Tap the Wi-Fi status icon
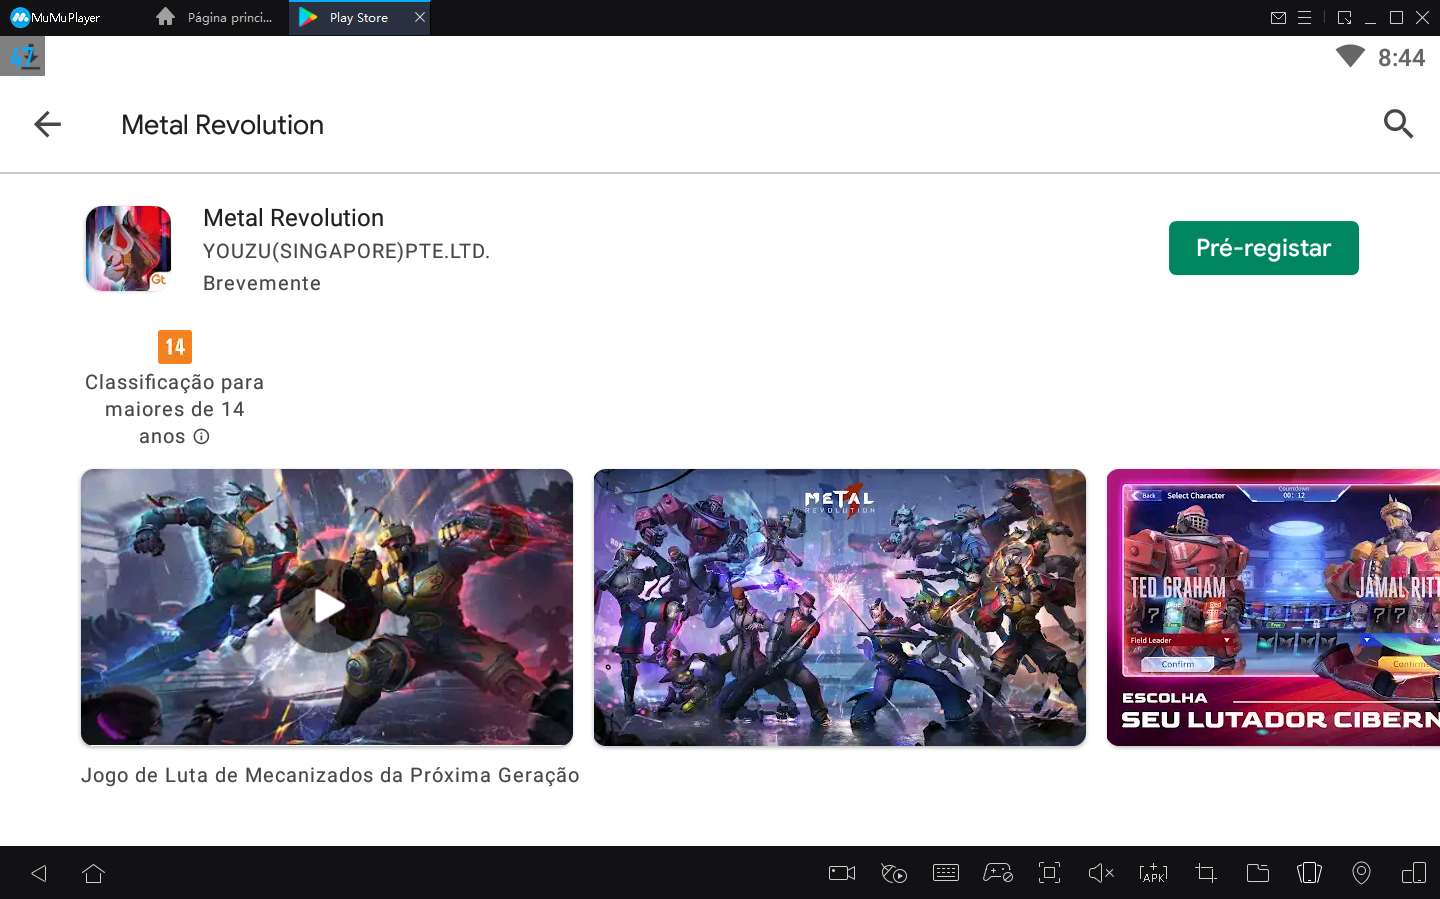The height and width of the screenshot is (899, 1440). click(1350, 56)
